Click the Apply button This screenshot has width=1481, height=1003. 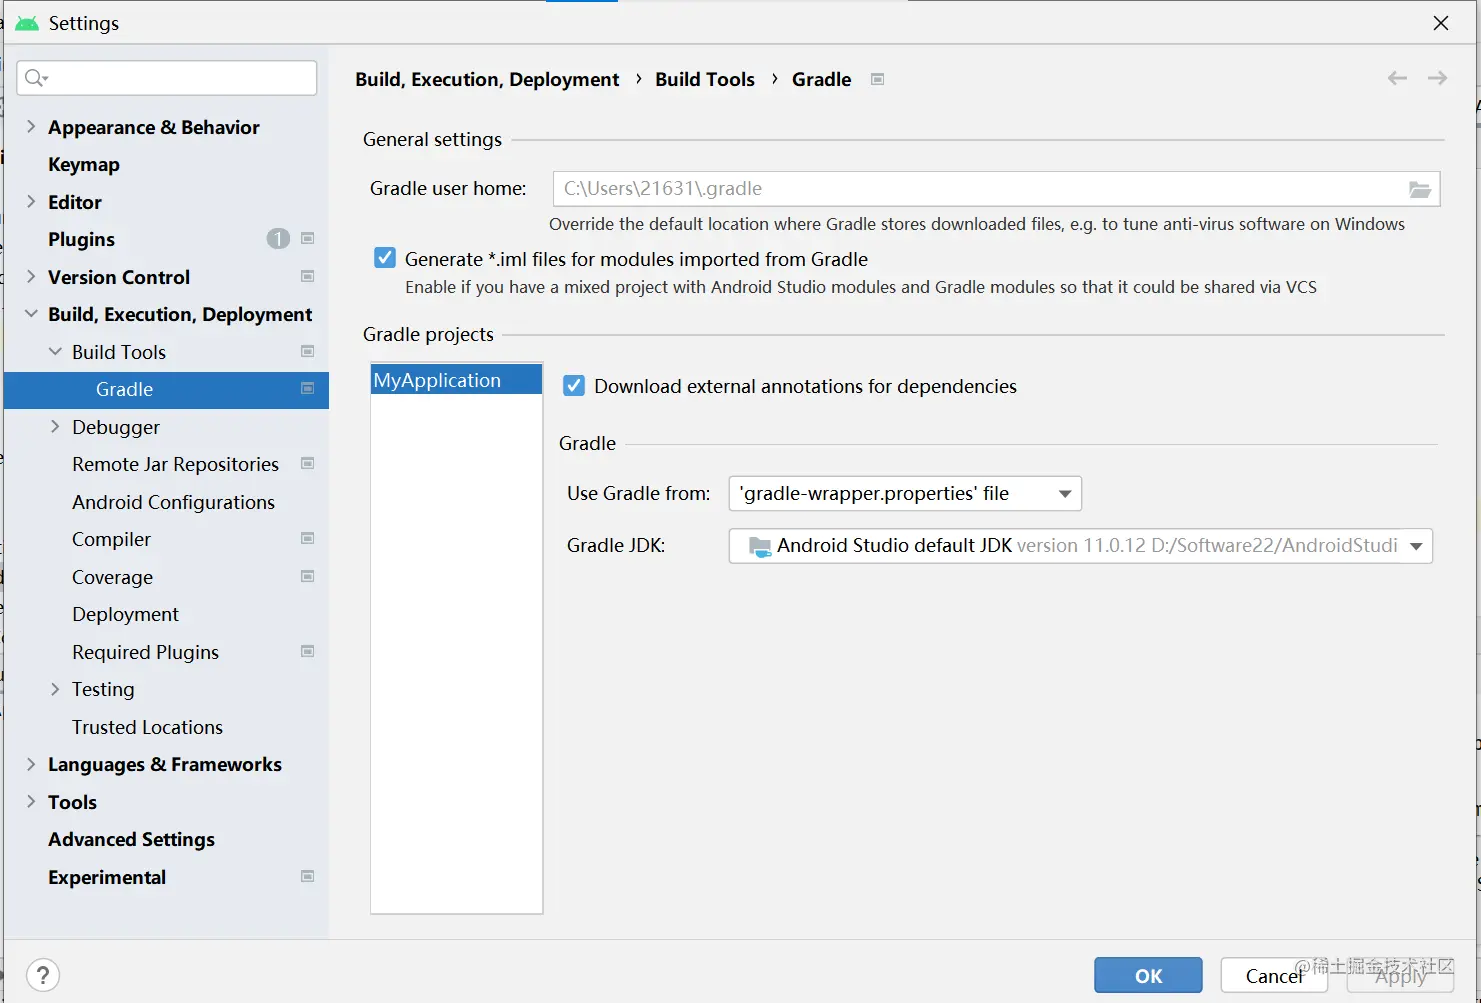coord(1400,976)
